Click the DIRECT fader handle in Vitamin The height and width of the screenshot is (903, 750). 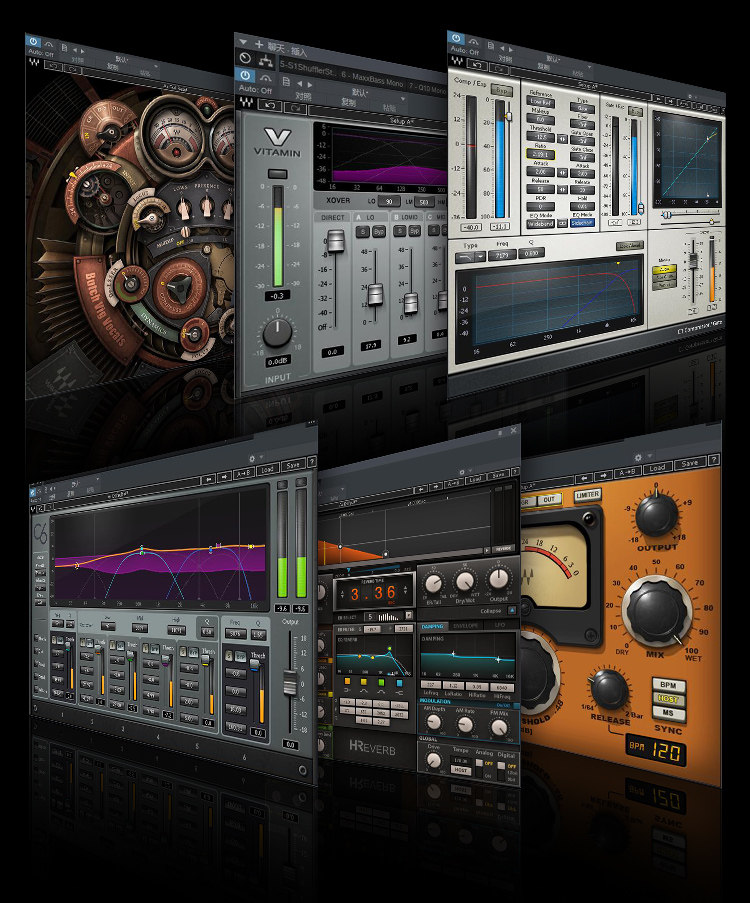pos(335,240)
